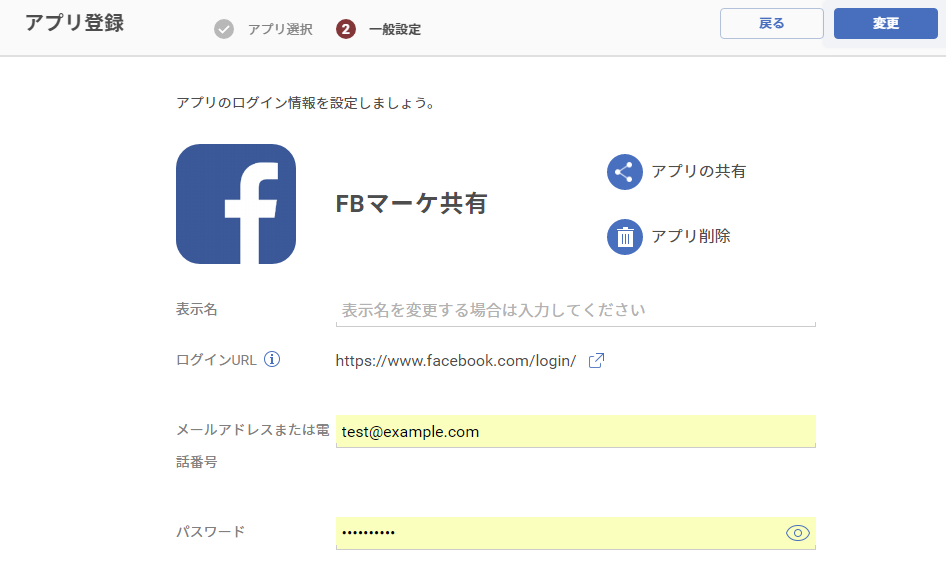Click the ログインURL label text
Viewport: 946px width, 575px height.
click(x=216, y=360)
